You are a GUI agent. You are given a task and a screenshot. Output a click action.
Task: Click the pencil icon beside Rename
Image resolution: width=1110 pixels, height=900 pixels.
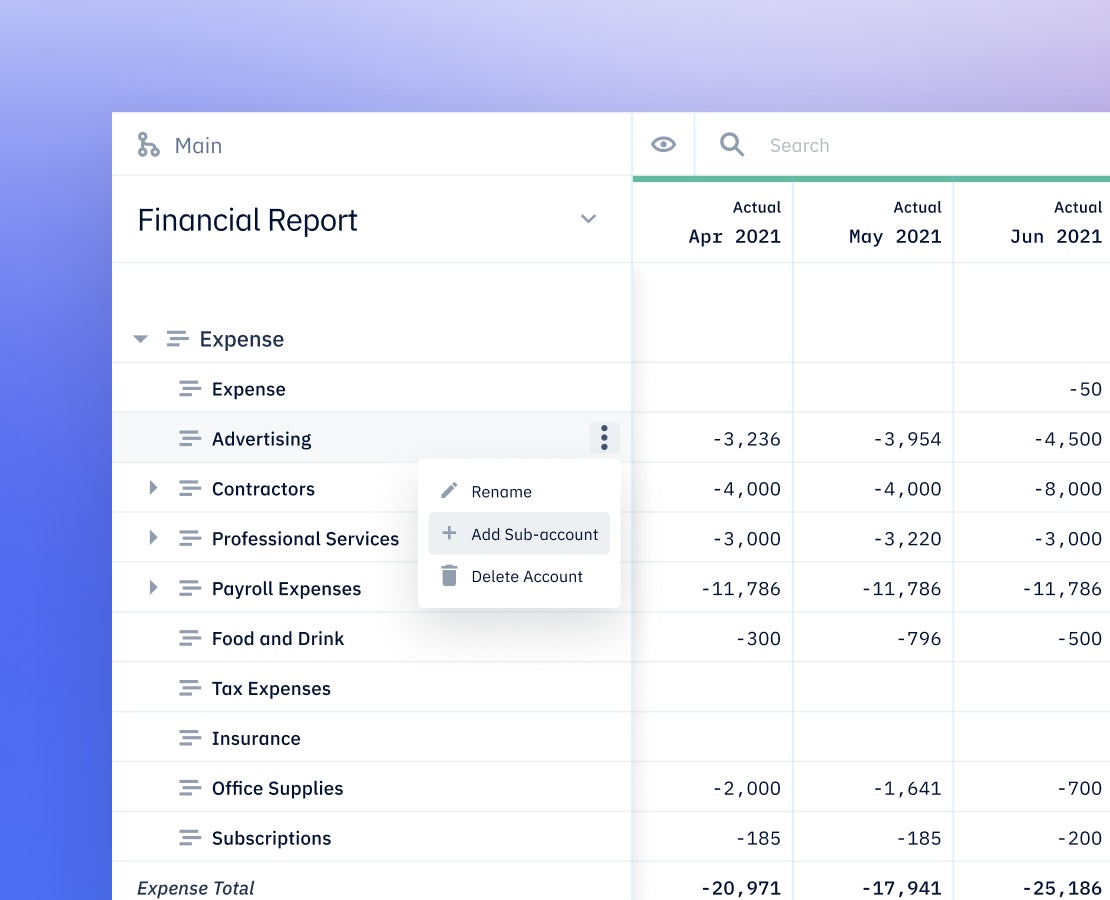(449, 490)
